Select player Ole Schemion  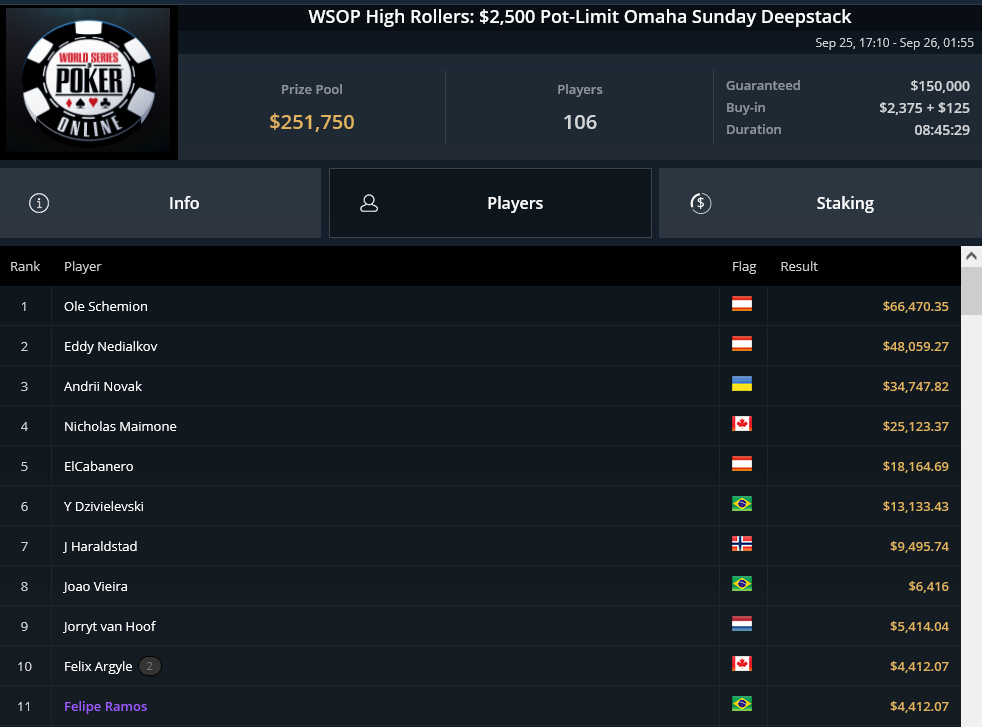click(106, 306)
